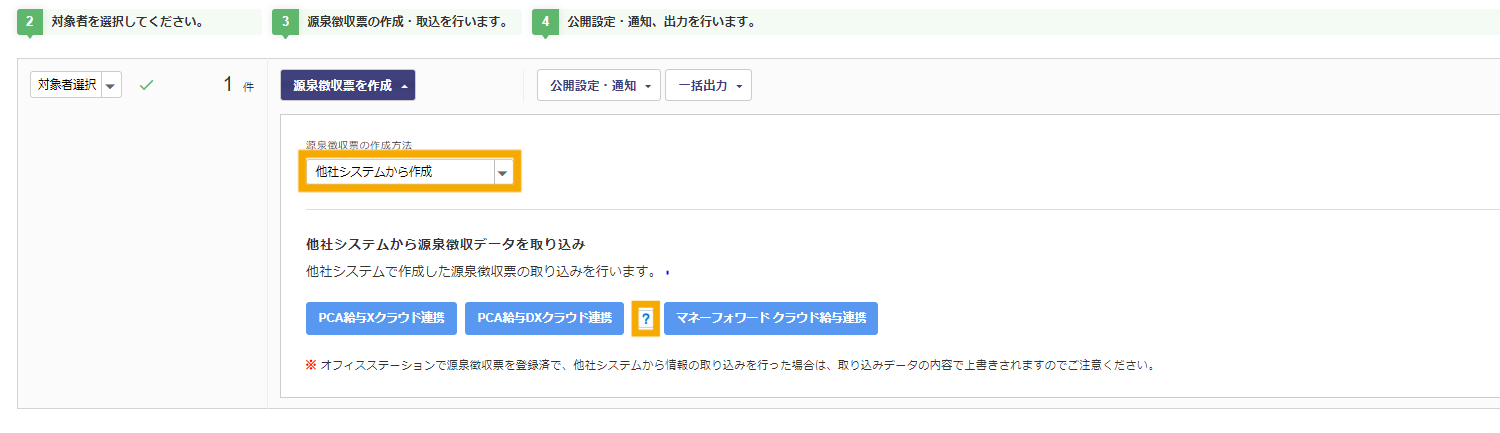This screenshot has width=1500, height=433.
Task: Open the 公開設定・通知 dropdown
Action: [599, 86]
